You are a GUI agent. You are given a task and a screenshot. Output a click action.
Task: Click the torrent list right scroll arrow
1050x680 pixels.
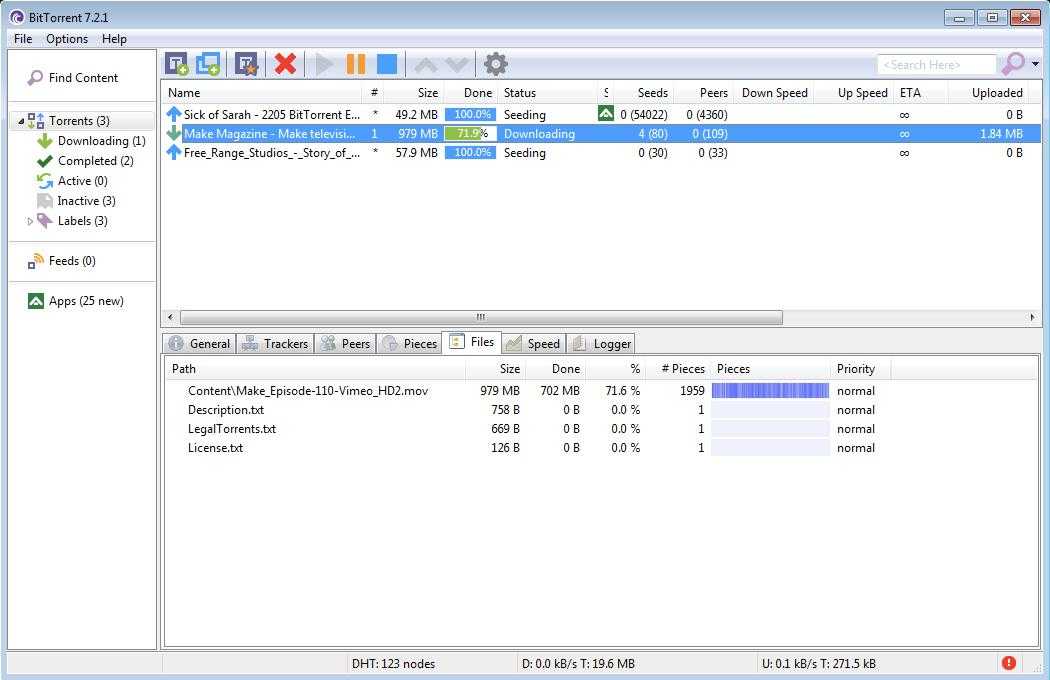pos(1032,317)
